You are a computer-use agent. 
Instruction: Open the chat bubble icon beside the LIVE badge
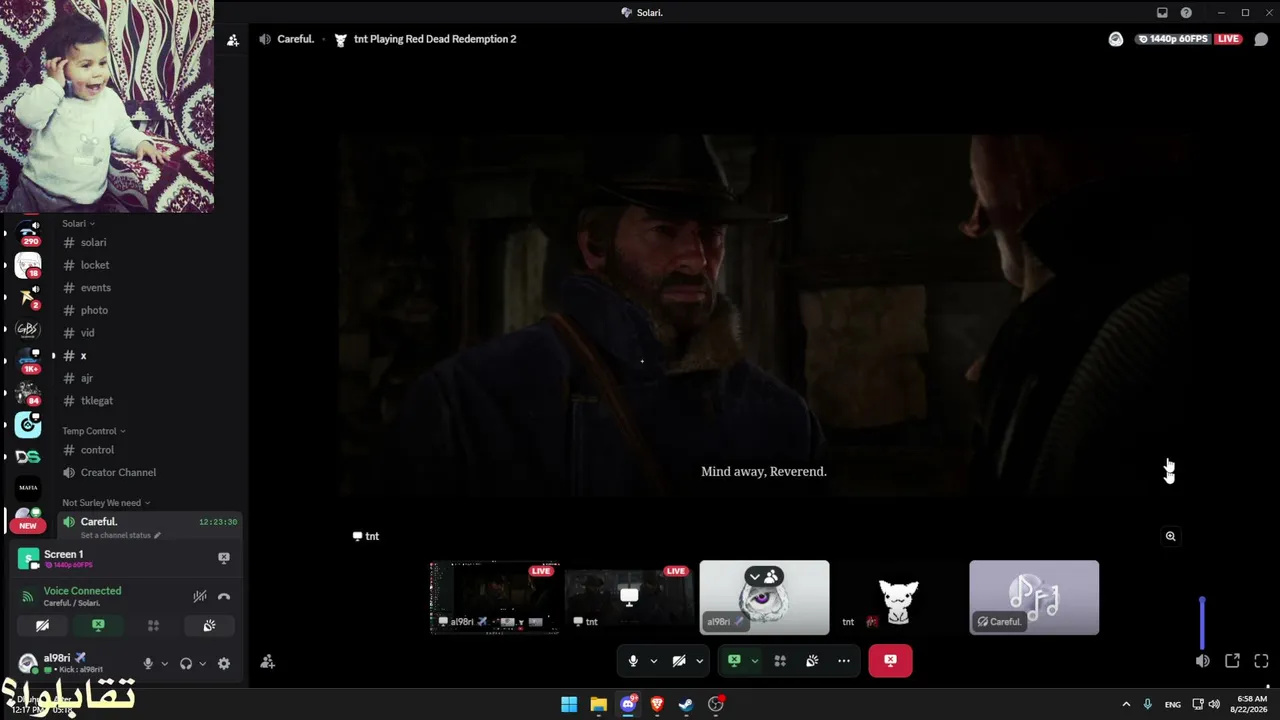[1261, 39]
